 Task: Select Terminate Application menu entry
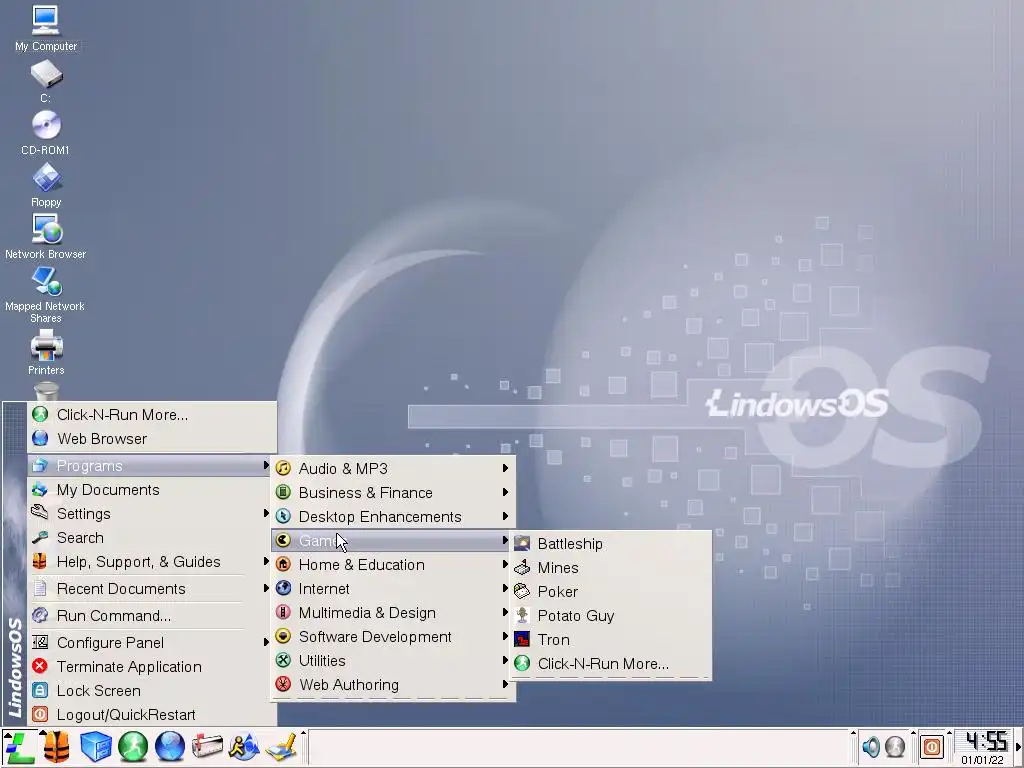pos(152,667)
